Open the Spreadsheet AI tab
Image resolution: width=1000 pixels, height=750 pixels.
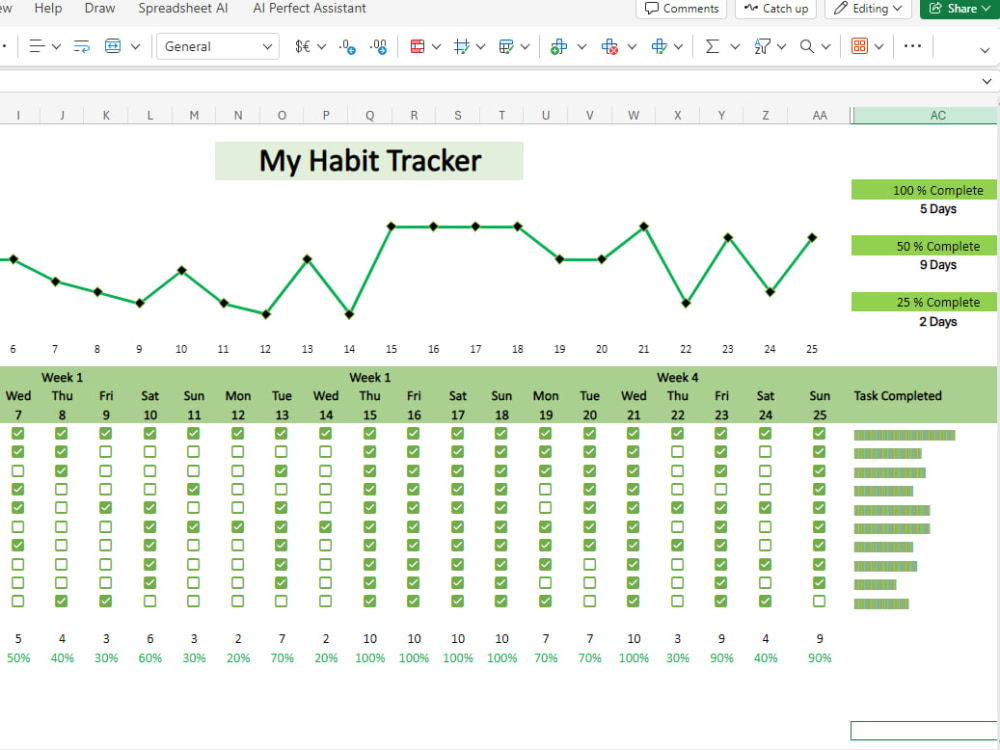tap(183, 8)
